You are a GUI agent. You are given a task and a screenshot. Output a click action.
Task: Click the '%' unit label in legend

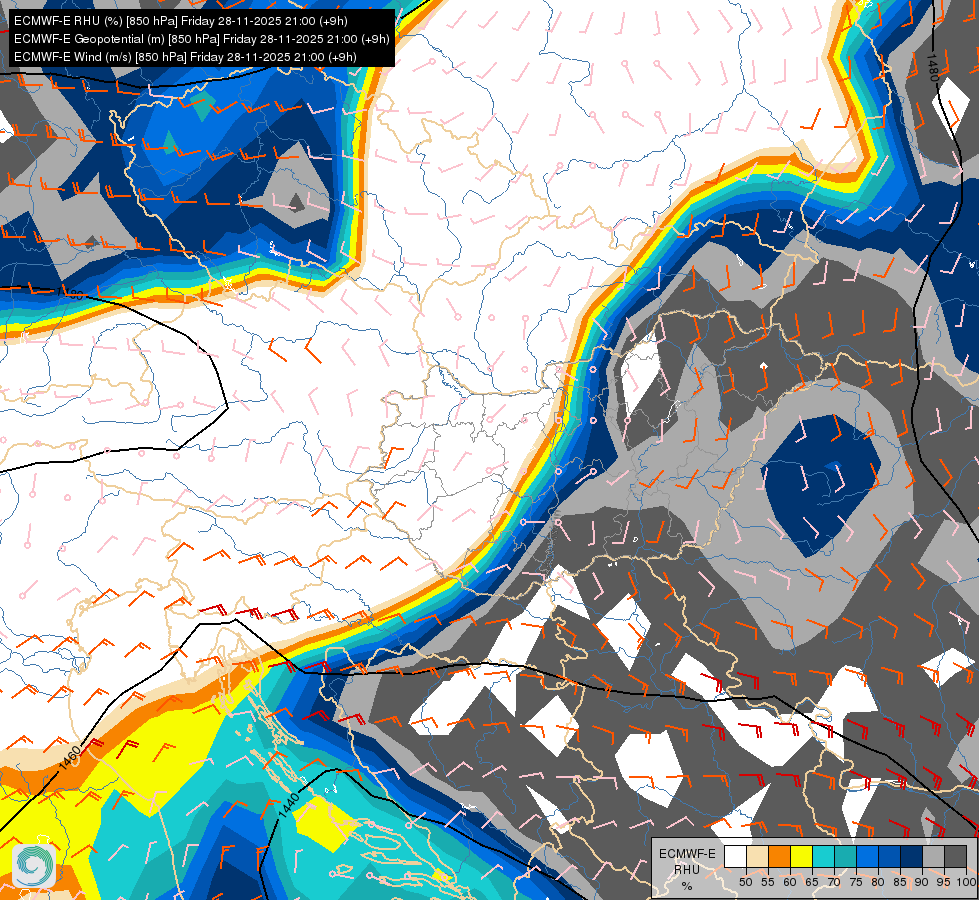click(x=687, y=886)
